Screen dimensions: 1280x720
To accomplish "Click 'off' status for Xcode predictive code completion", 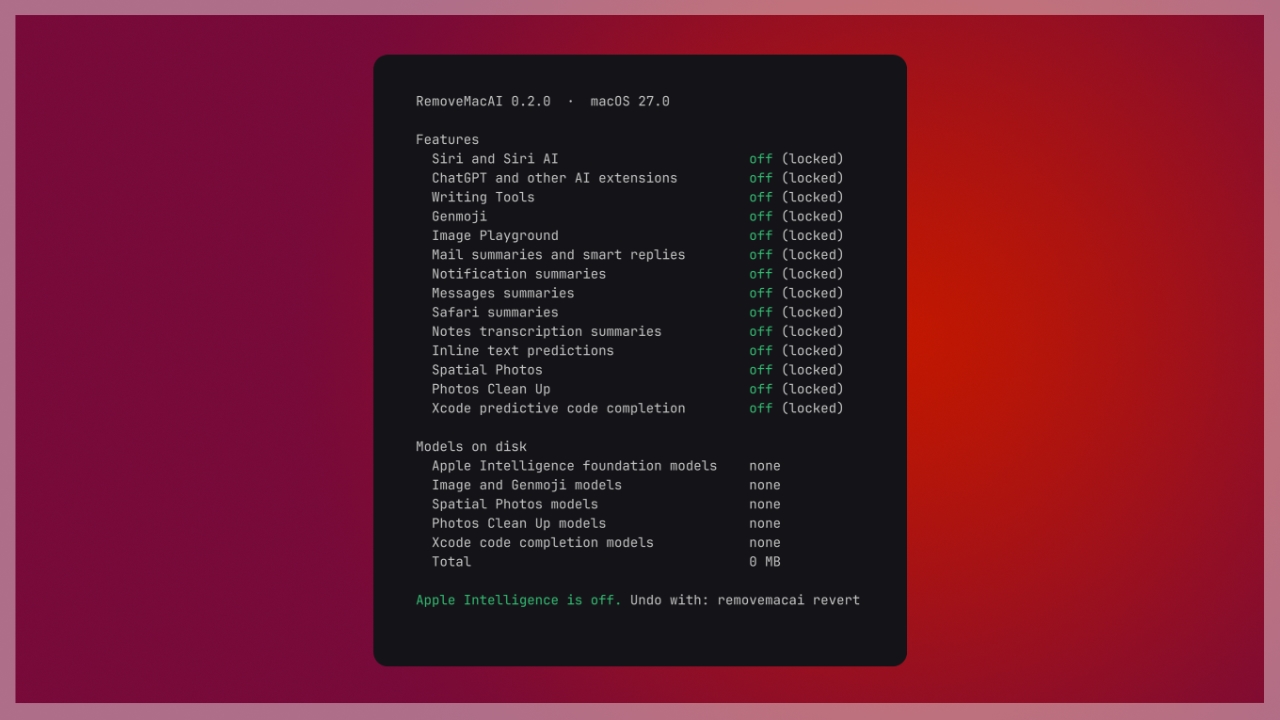I will tap(761, 408).
